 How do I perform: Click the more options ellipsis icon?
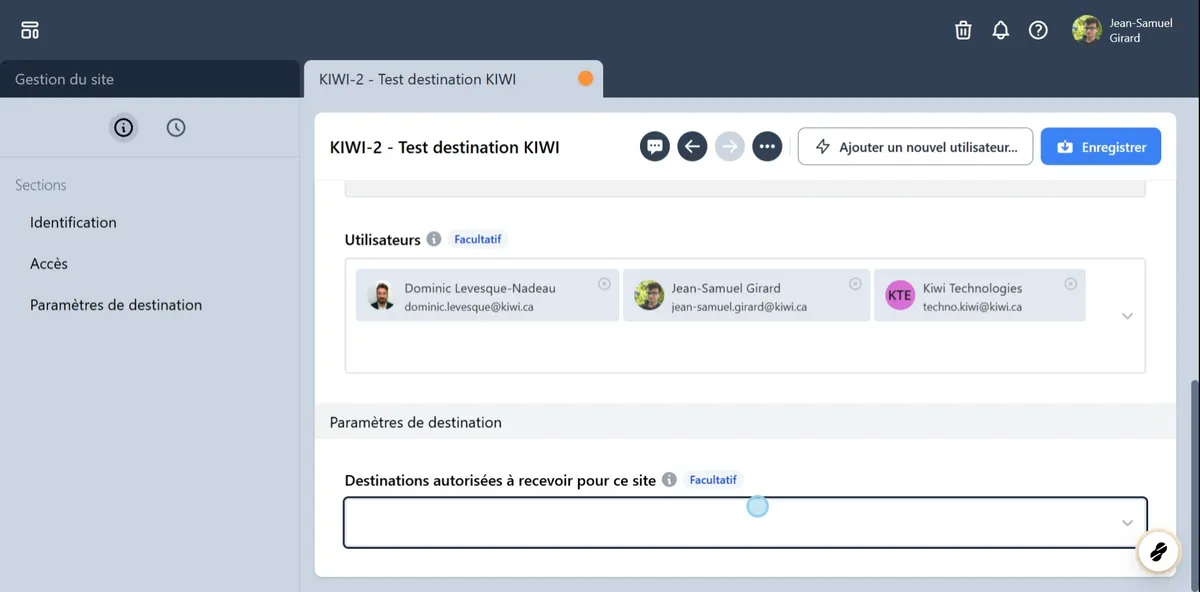(767, 146)
